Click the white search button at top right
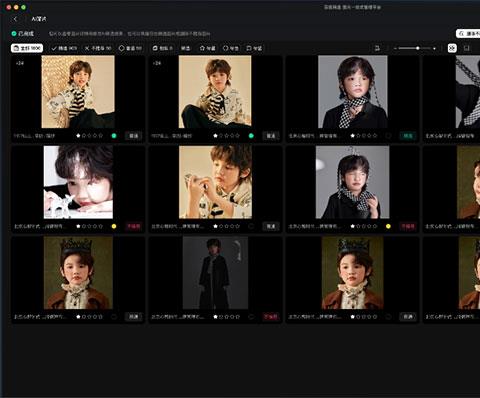Viewport: 480px width, 398px height. [x=468, y=34]
